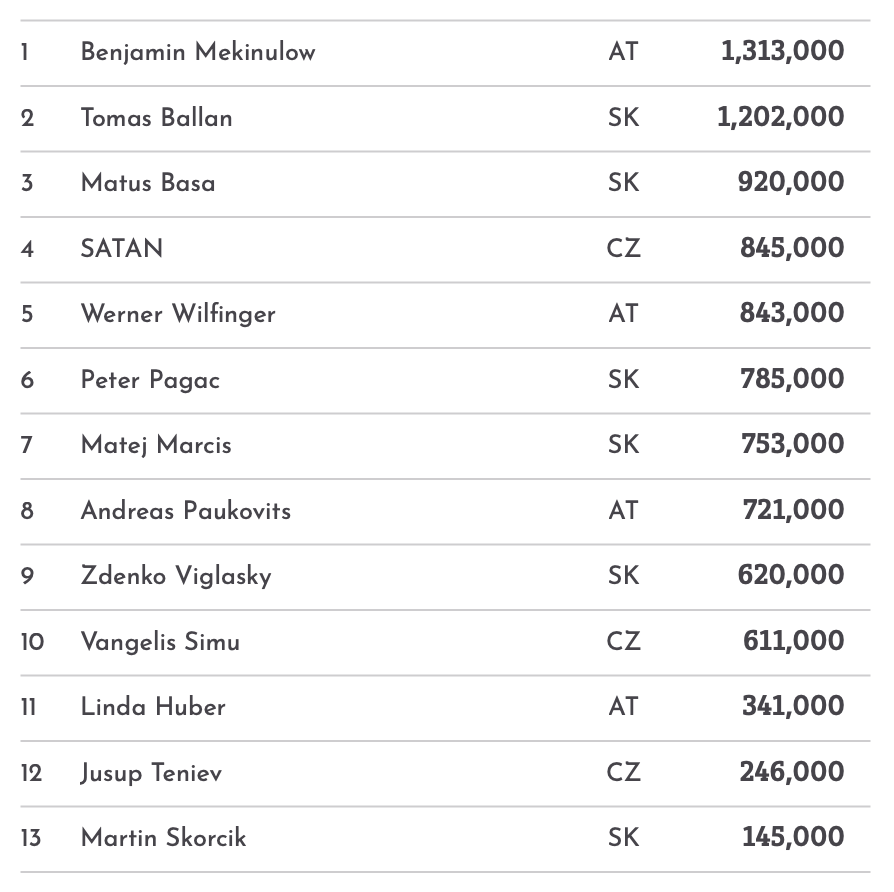The height and width of the screenshot is (892, 894).
Task: Click the 341,000 chip count
Action: click(792, 707)
